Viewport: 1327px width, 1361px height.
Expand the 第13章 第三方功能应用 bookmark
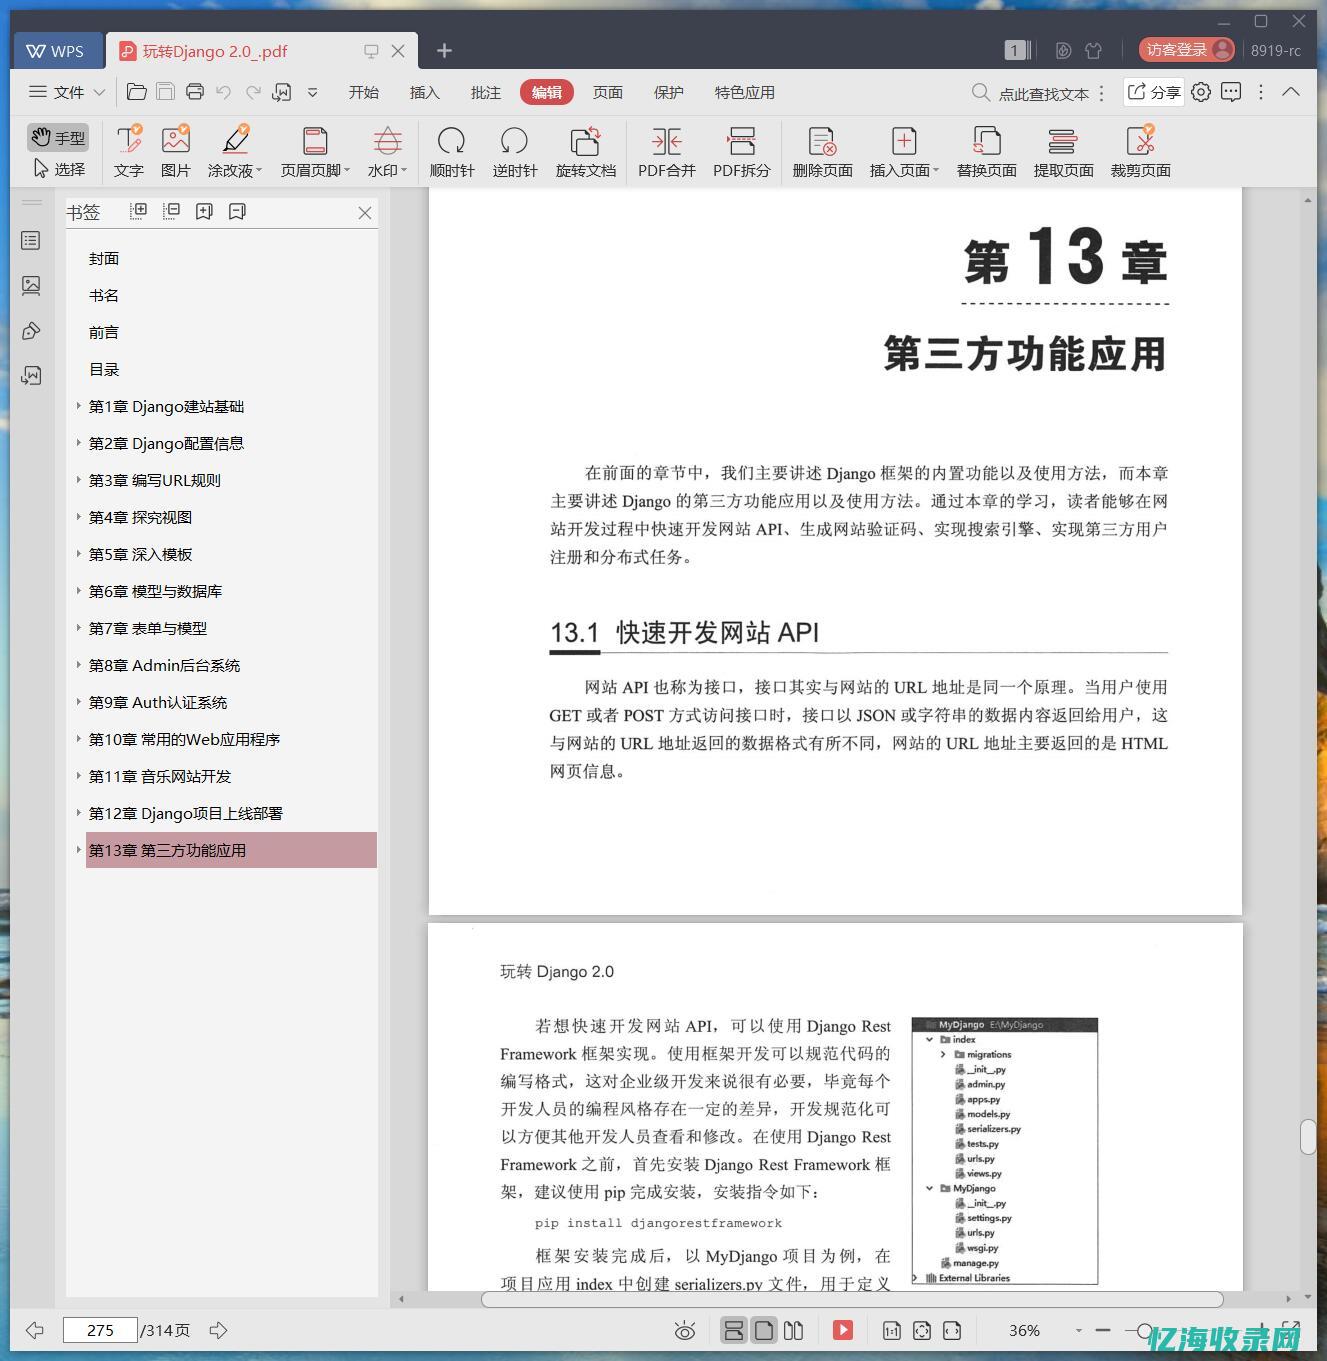point(79,850)
